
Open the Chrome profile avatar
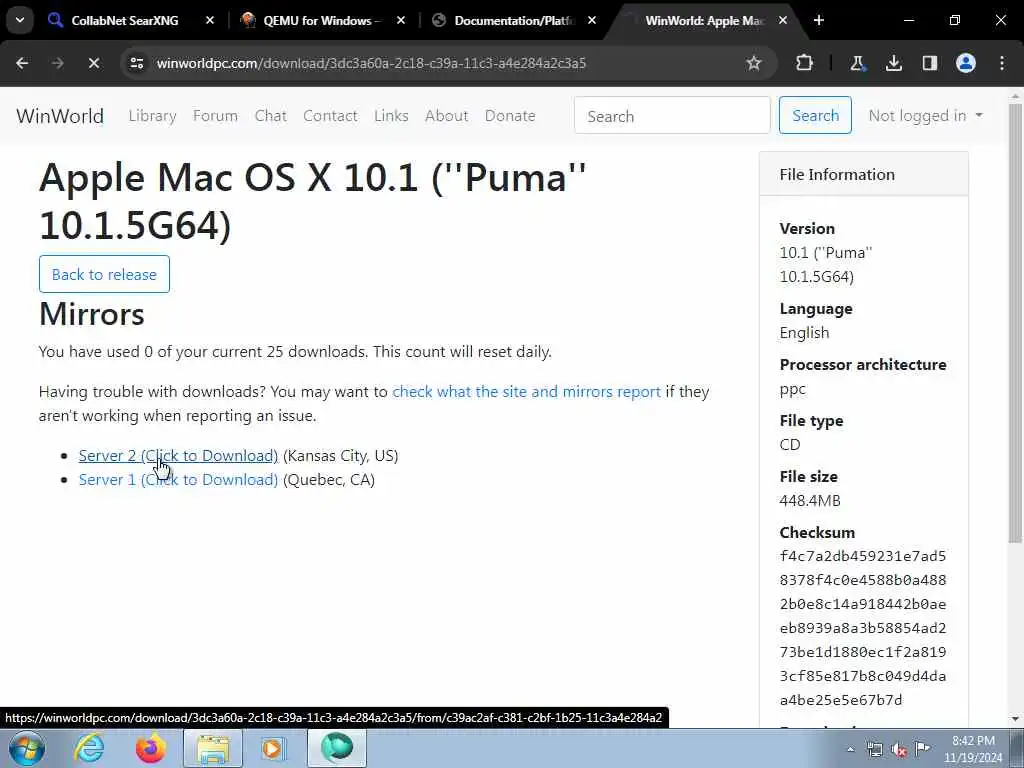tap(966, 63)
